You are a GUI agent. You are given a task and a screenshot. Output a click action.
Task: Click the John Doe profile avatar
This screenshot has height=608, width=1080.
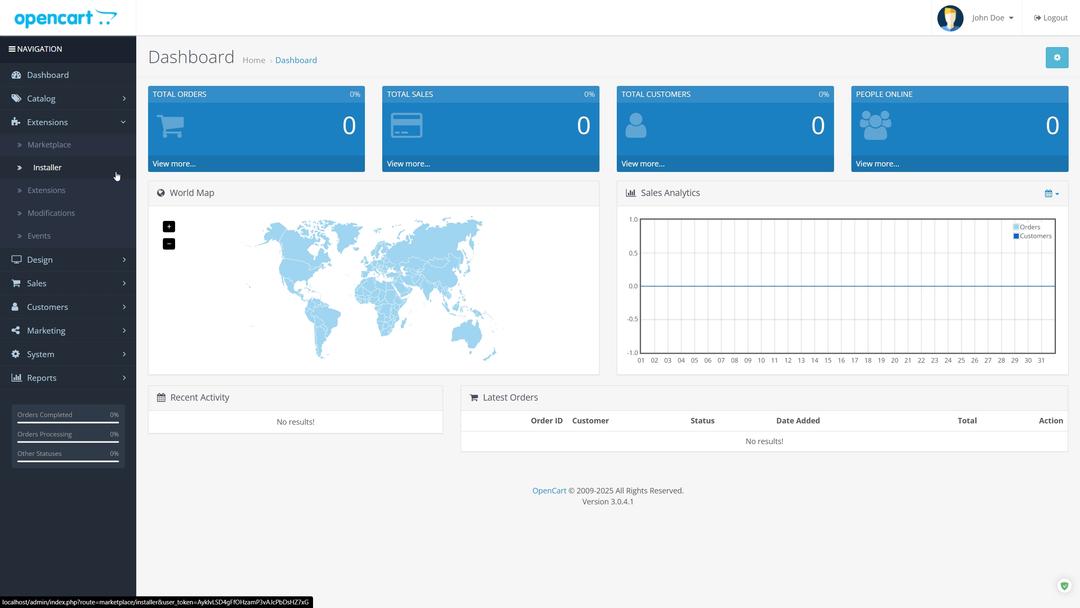950,18
